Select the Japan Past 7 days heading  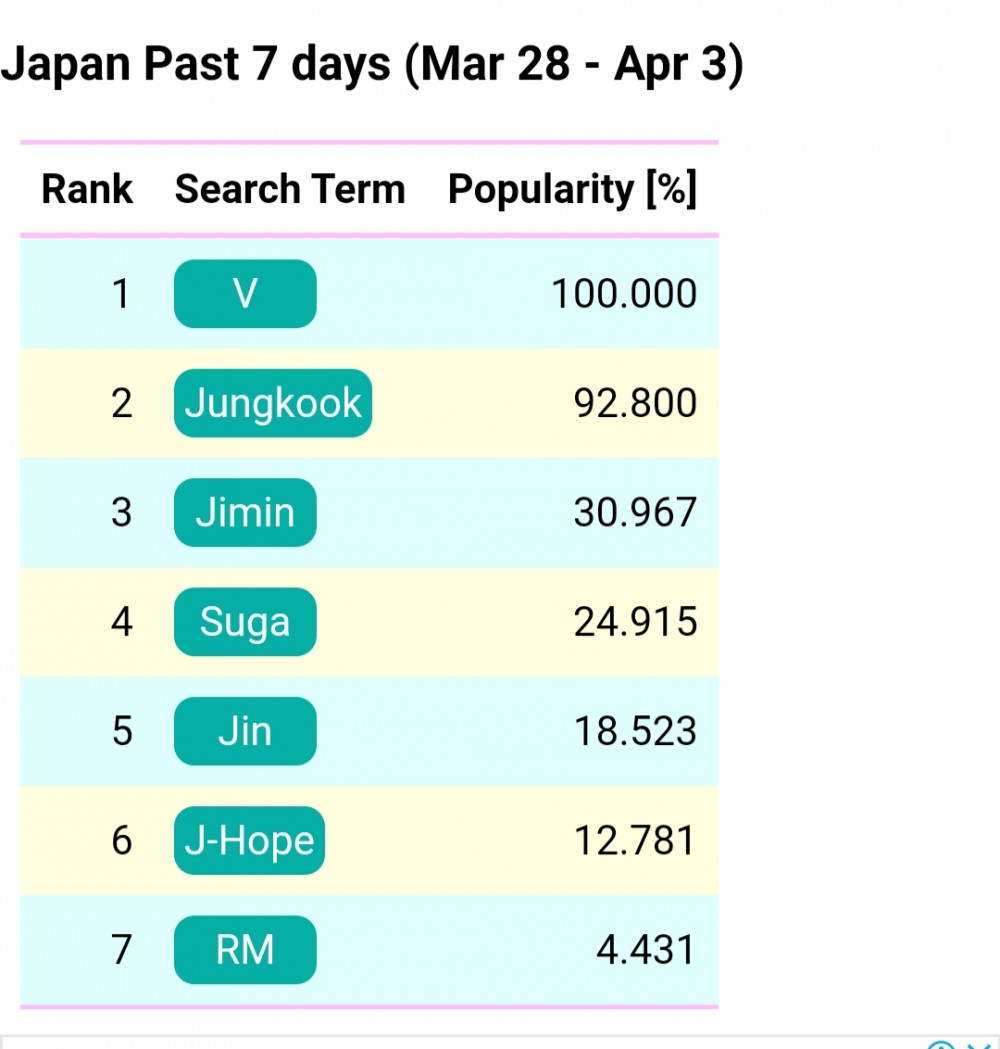(372, 65)
